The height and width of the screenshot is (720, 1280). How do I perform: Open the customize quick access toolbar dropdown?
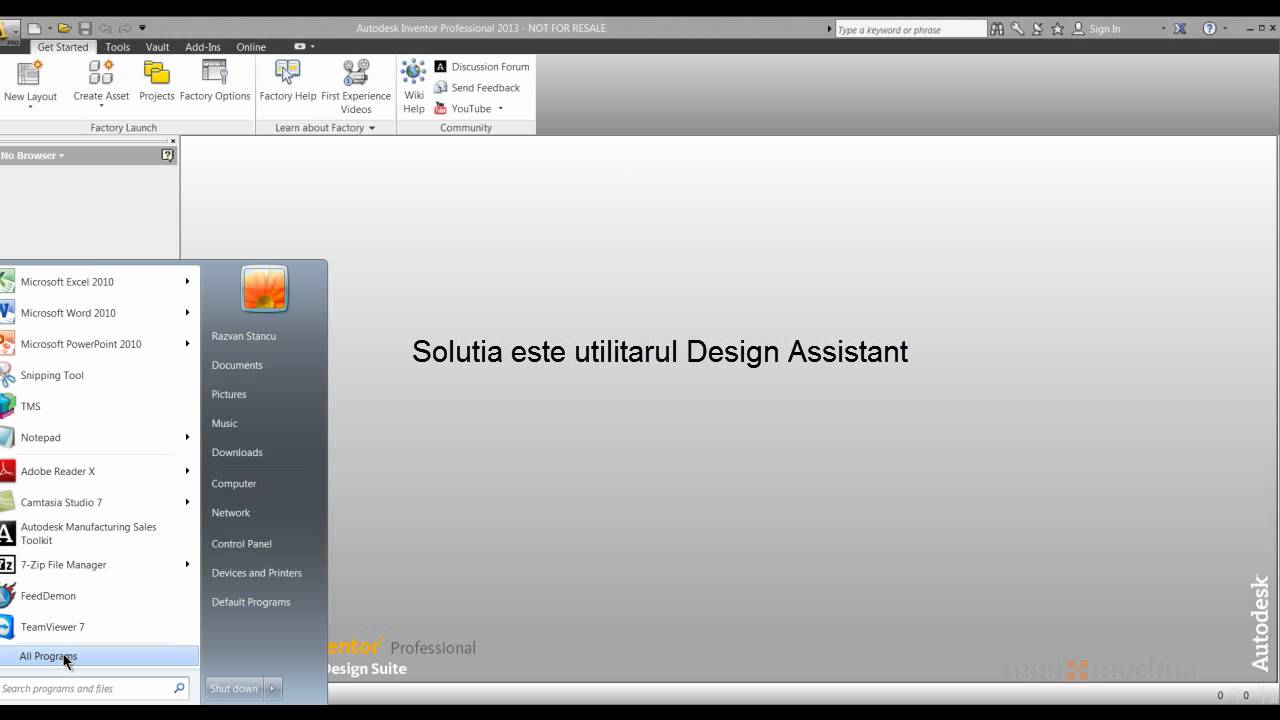(x=142, y=28)
